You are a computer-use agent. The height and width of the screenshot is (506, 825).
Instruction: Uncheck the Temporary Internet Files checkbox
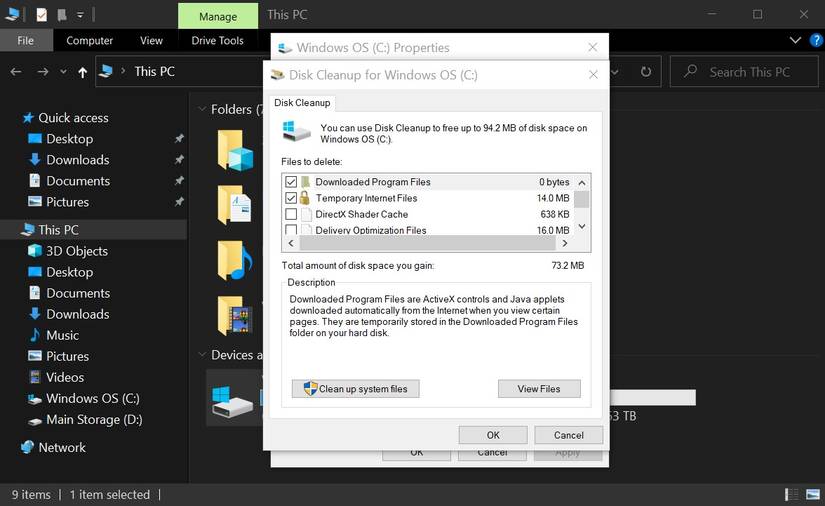(291, 198)
